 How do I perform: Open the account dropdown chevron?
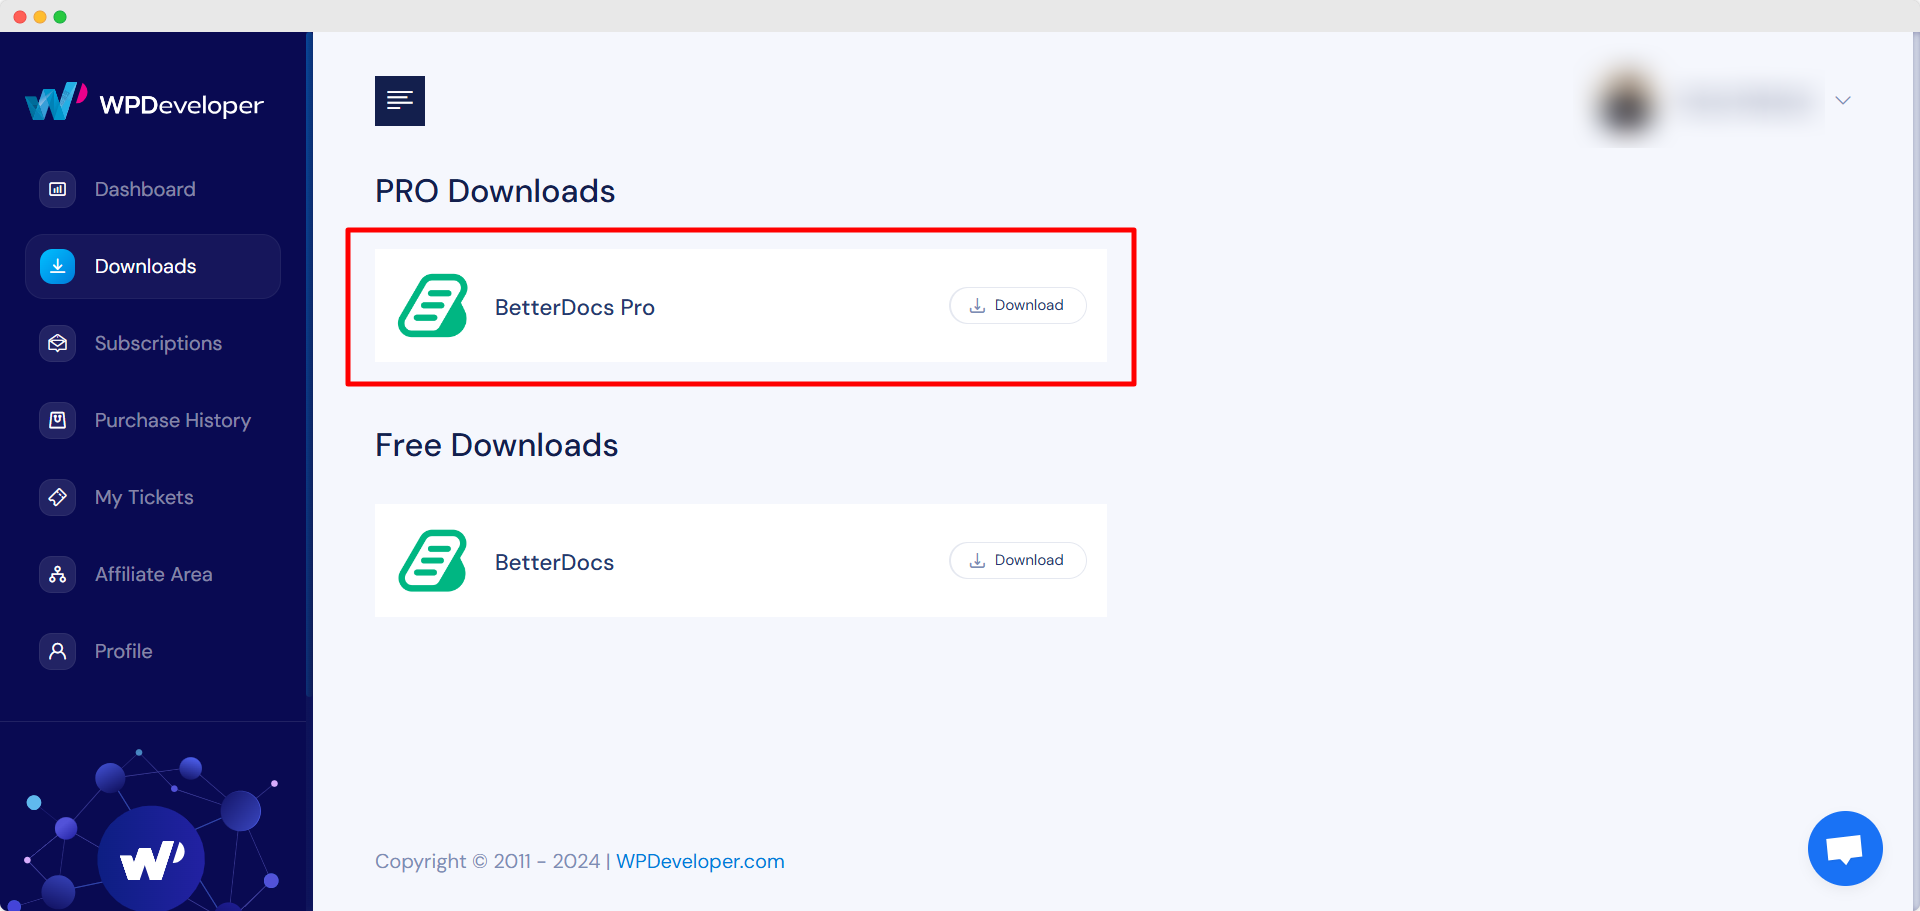pyautogui.click(x=1843, y=100)
